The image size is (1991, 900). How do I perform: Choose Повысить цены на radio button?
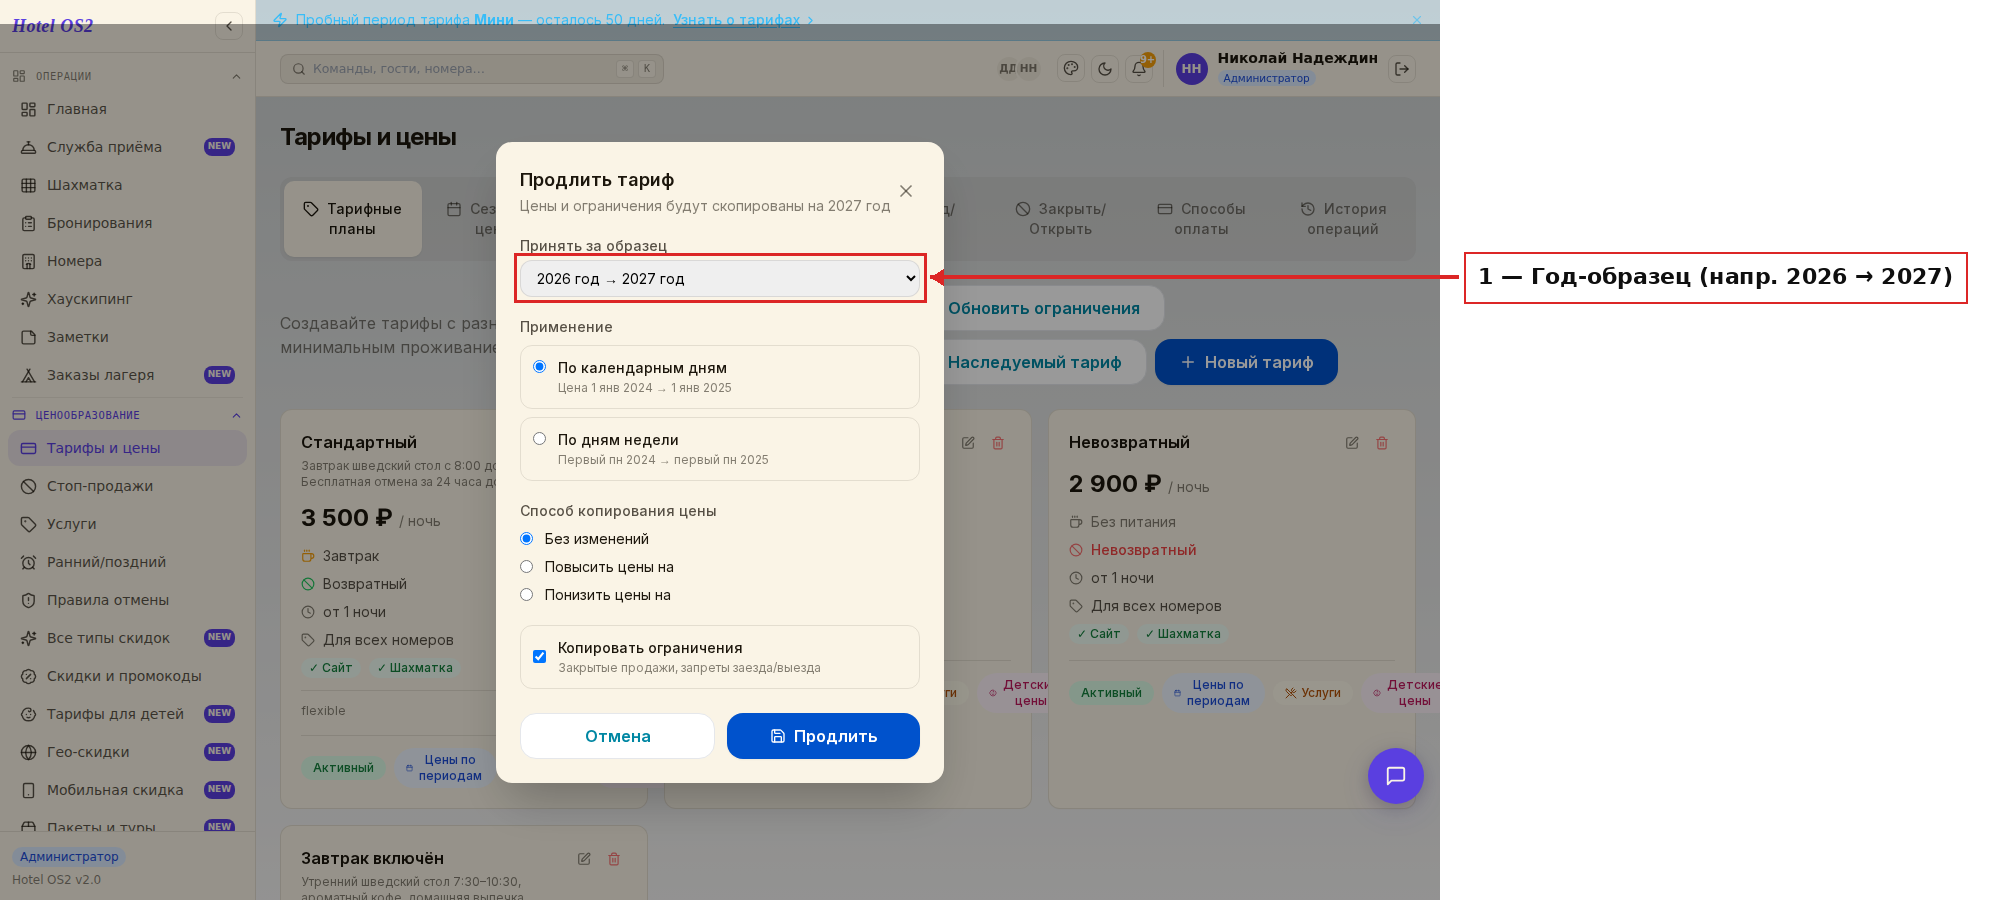527,567
